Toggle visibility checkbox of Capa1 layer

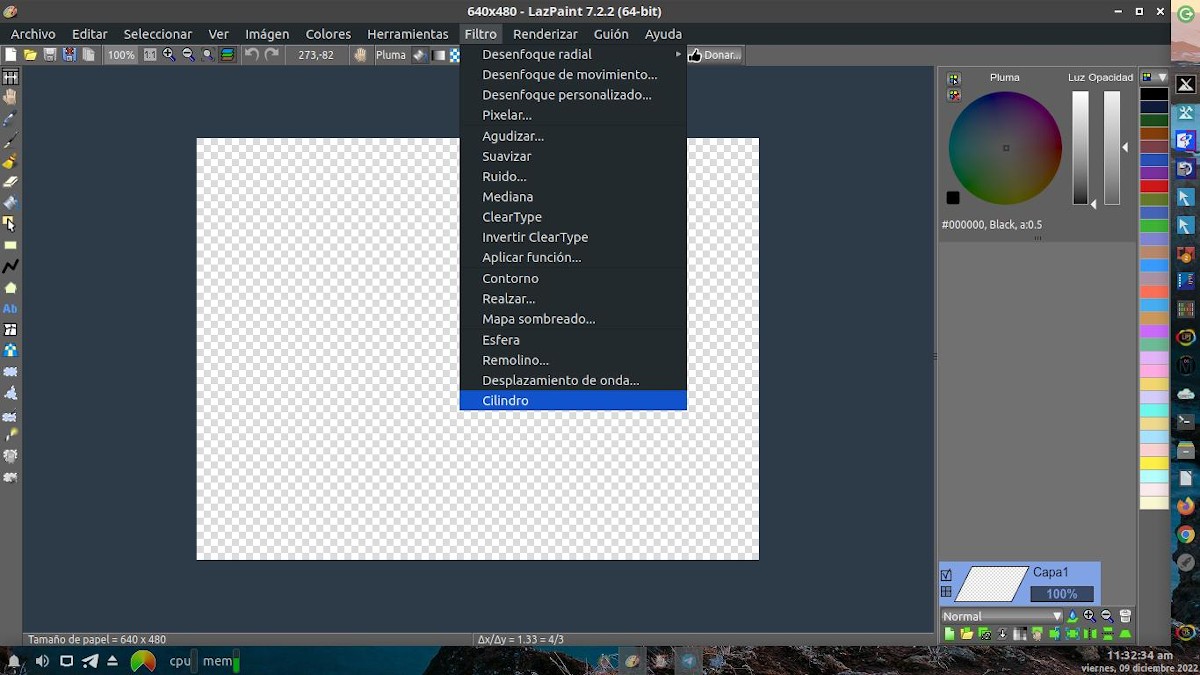tap(946, 575)
